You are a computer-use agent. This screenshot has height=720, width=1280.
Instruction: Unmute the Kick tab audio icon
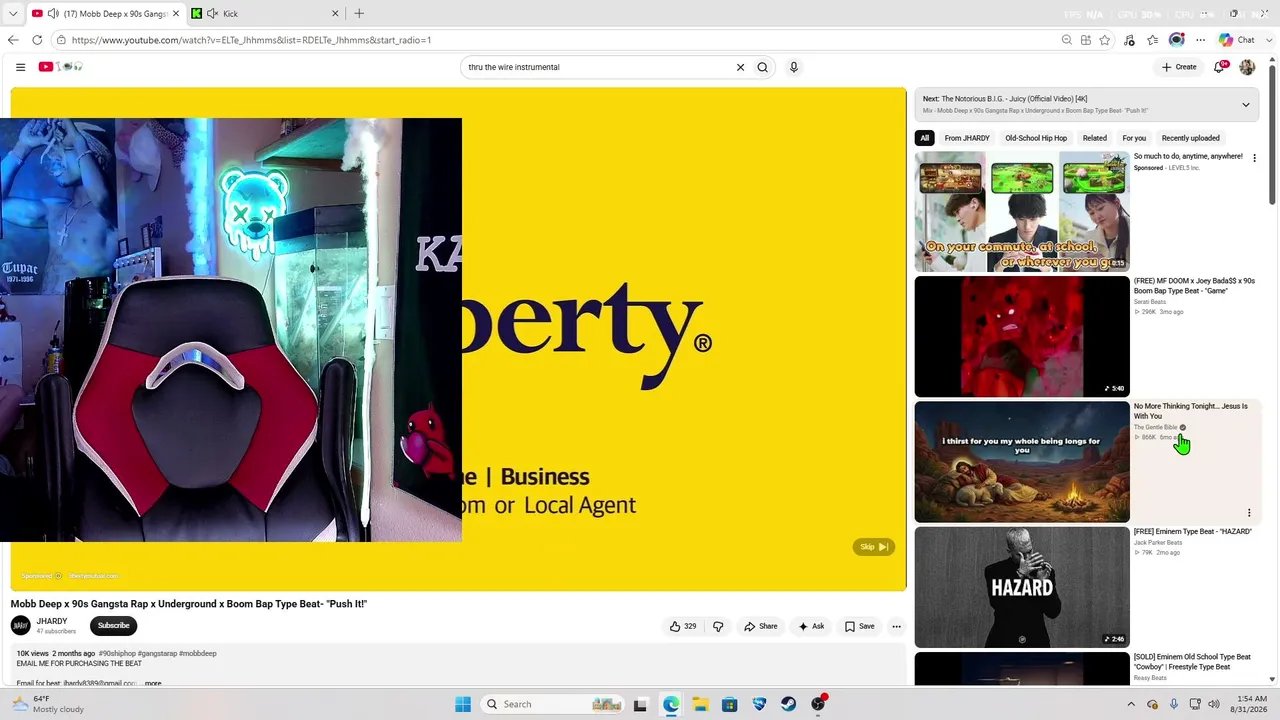pyautogui.click(x=212, y=14)
